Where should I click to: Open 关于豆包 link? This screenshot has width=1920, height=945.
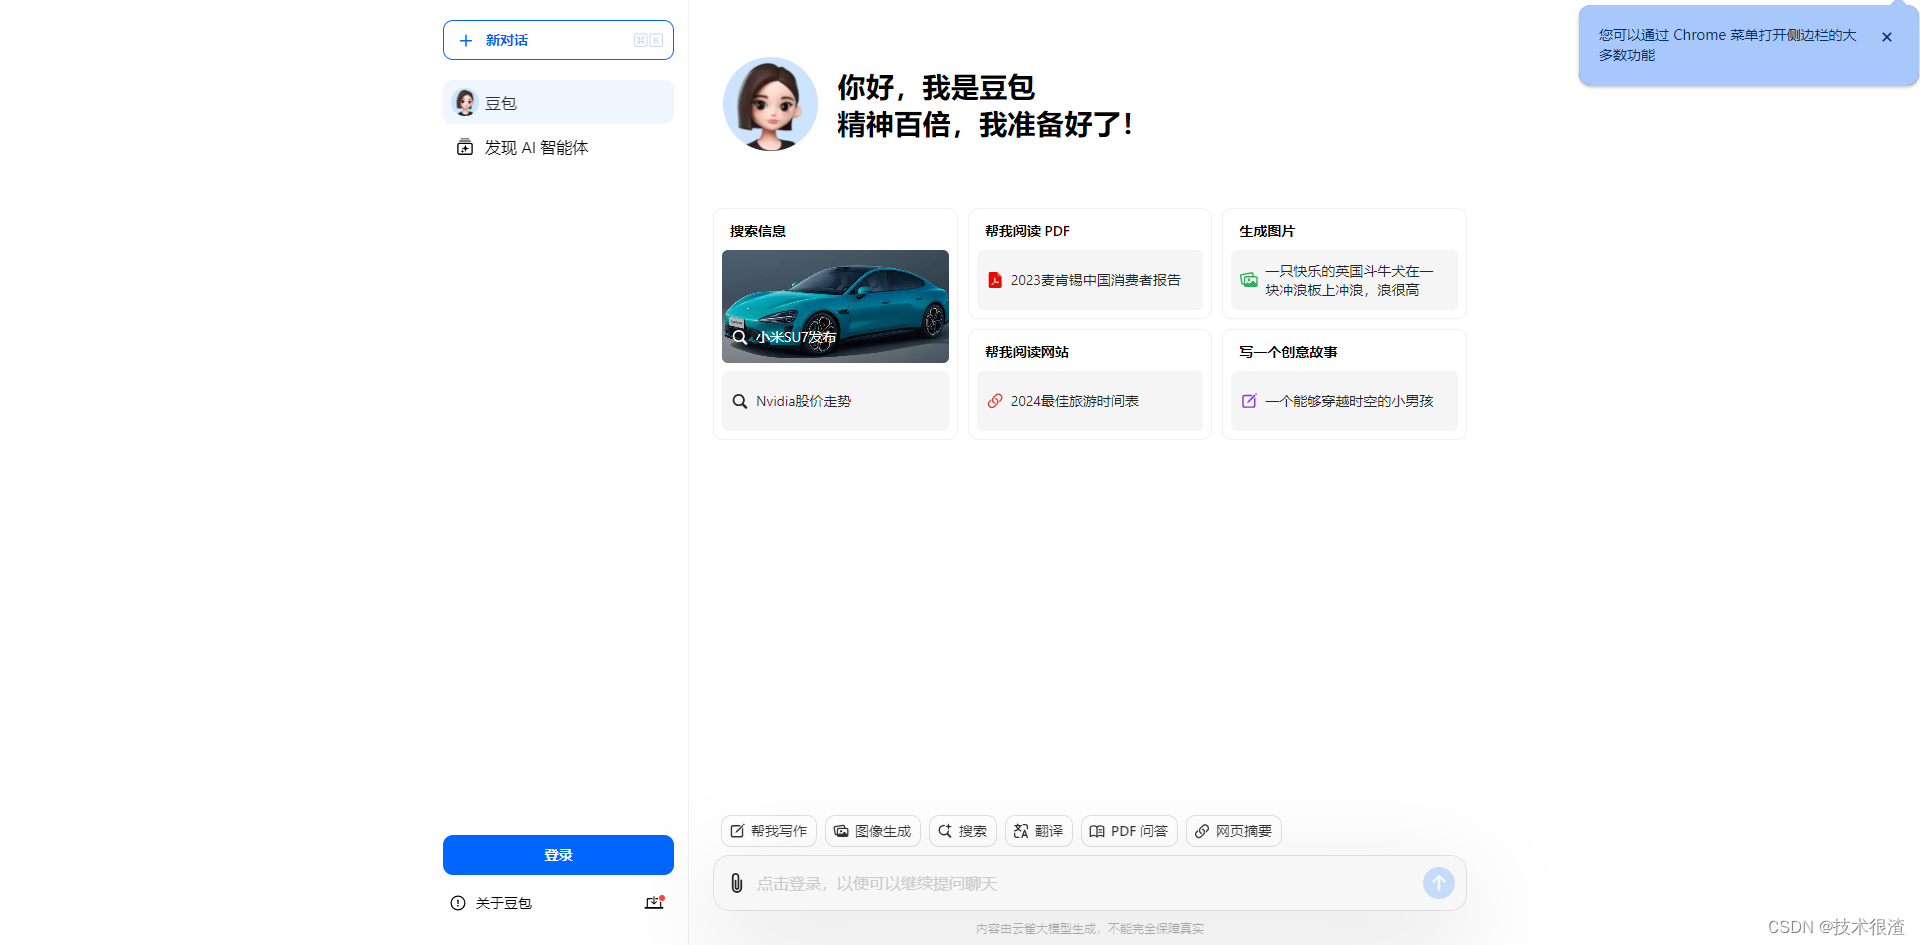coord(503,903)
